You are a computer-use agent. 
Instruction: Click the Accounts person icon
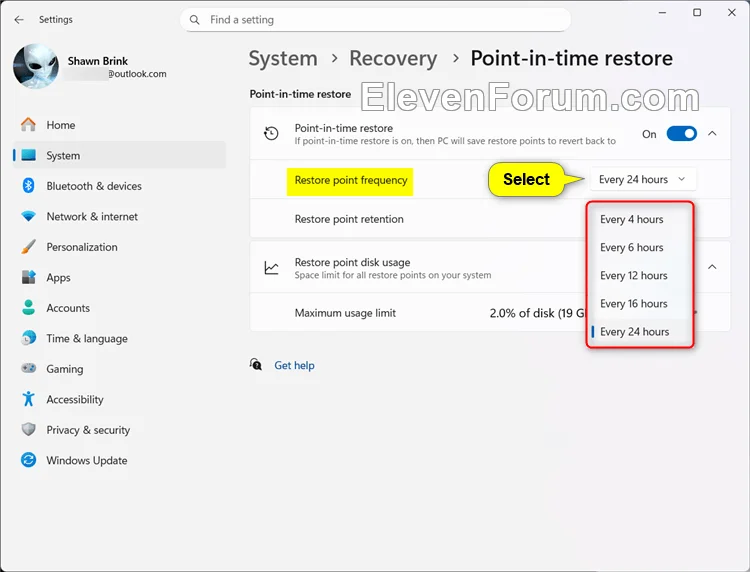28,308
